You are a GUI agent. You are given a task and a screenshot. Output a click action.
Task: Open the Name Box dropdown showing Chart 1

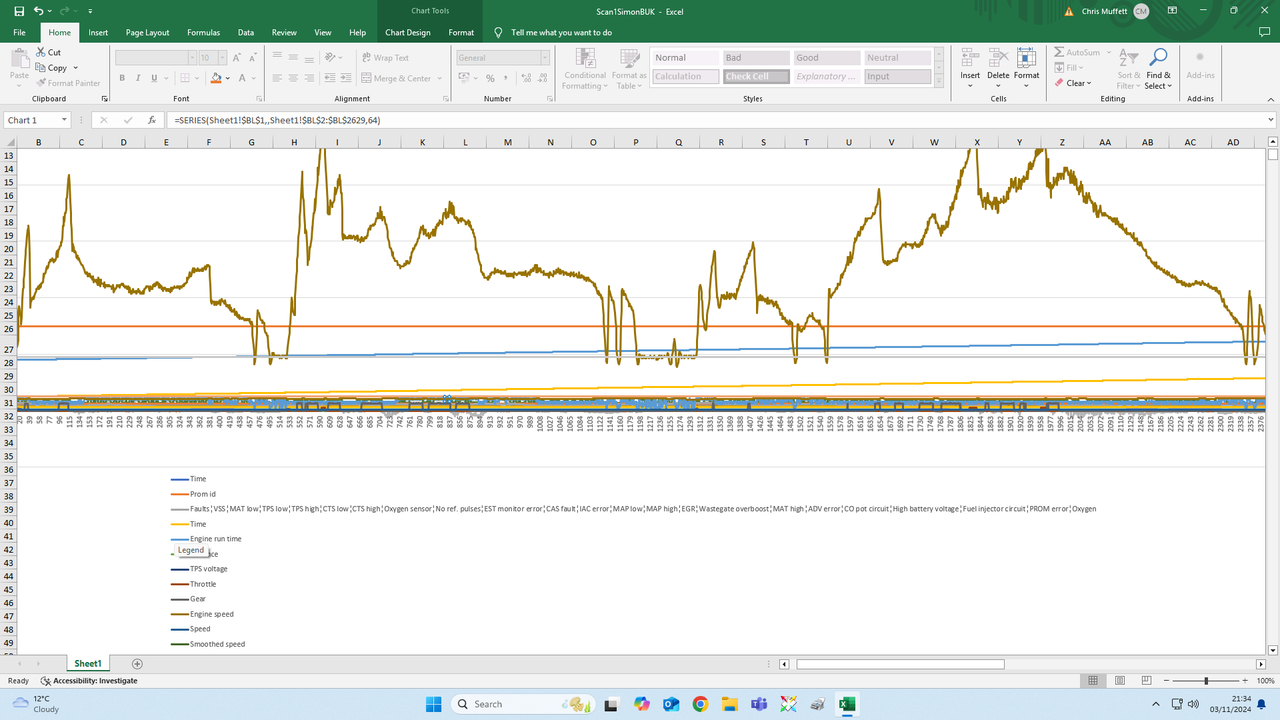pos(64,120)
